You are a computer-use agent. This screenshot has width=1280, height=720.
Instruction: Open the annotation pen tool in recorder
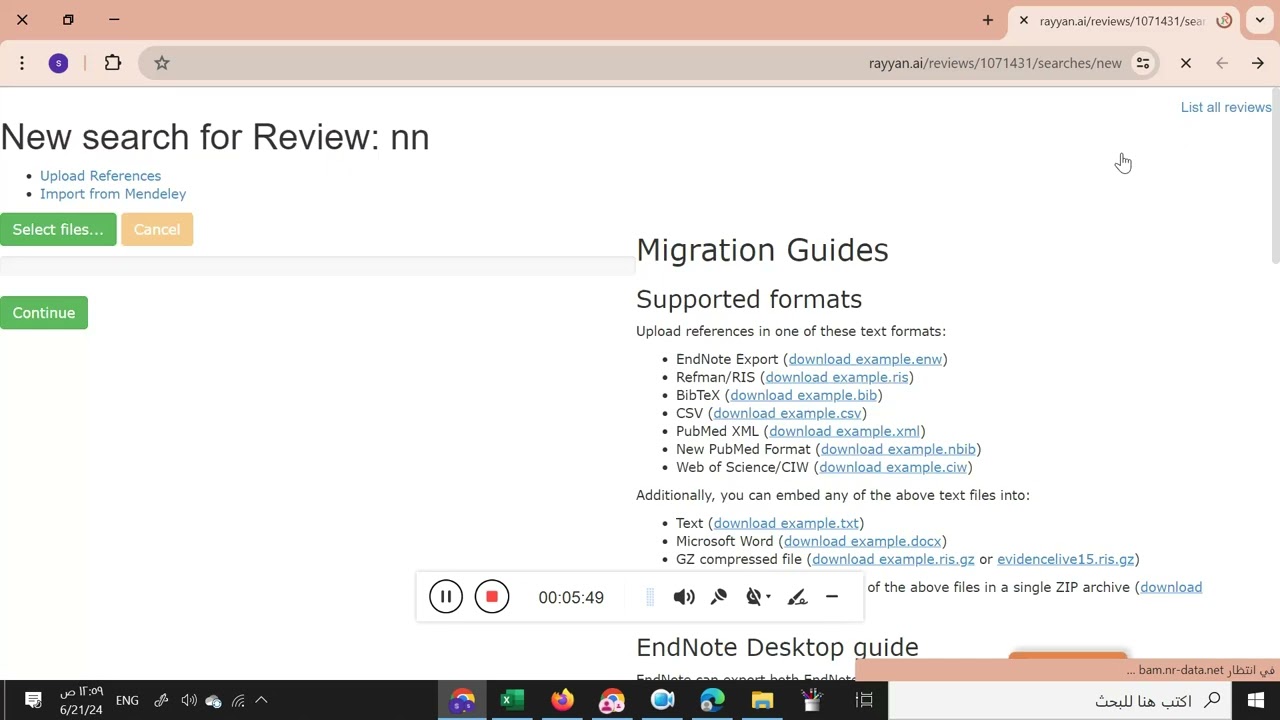(x=797, y=597)
